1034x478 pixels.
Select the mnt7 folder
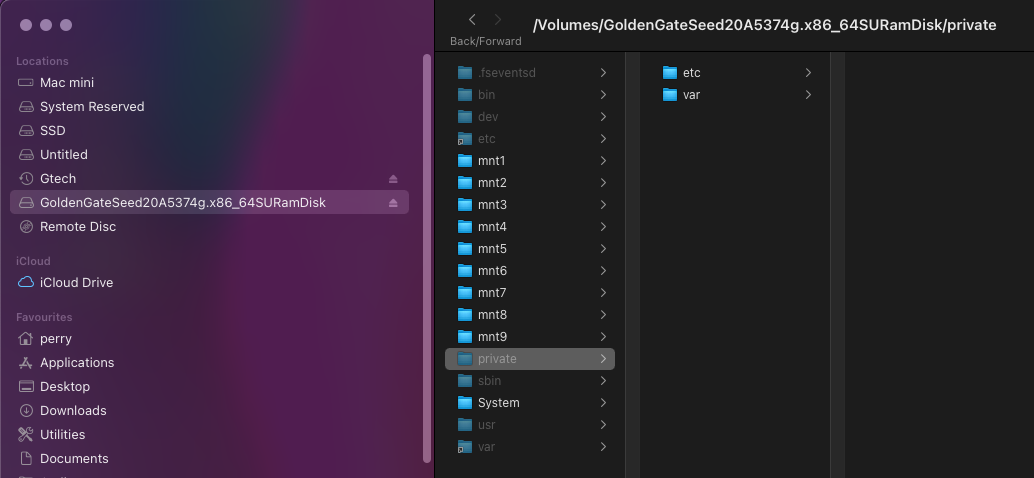pos(530,293)
